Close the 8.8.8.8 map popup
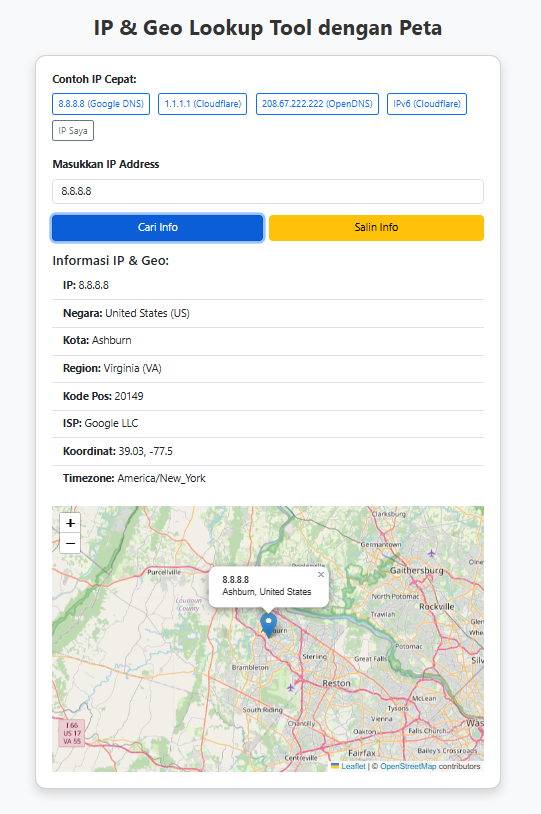The width and height of the screenshot is (541, 814). pos(321,574)
